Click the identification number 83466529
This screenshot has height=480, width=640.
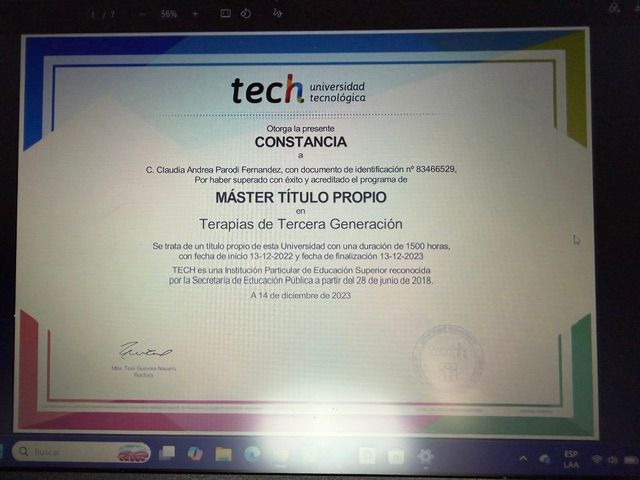click(435, 169)
